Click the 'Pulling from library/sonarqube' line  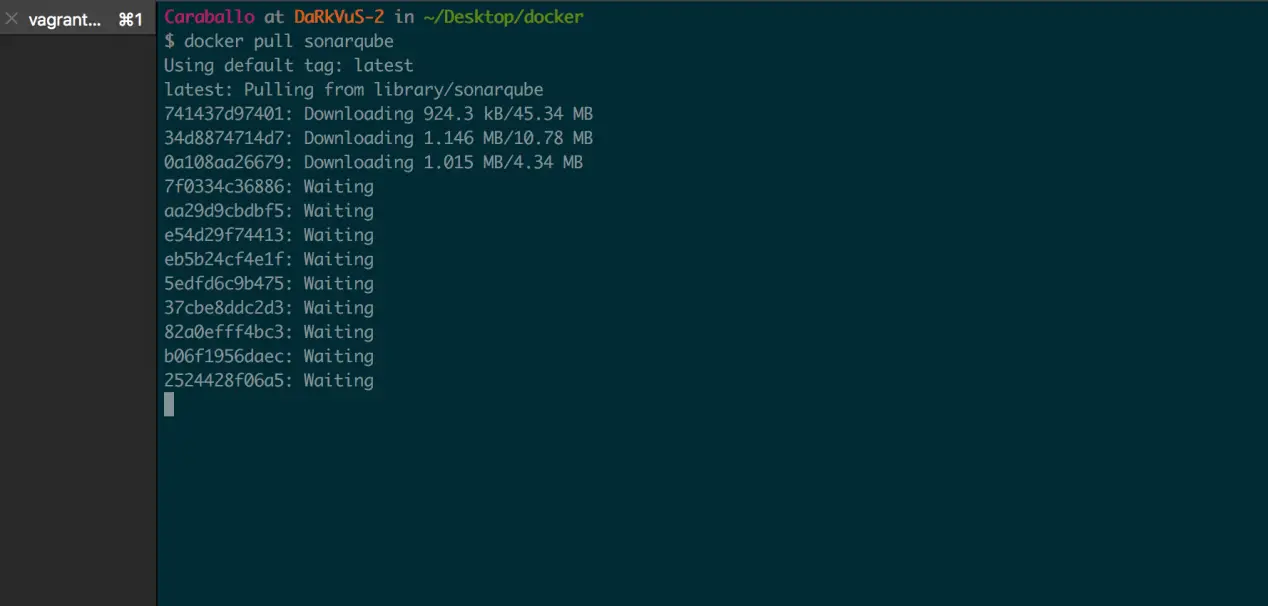(353, 90)
